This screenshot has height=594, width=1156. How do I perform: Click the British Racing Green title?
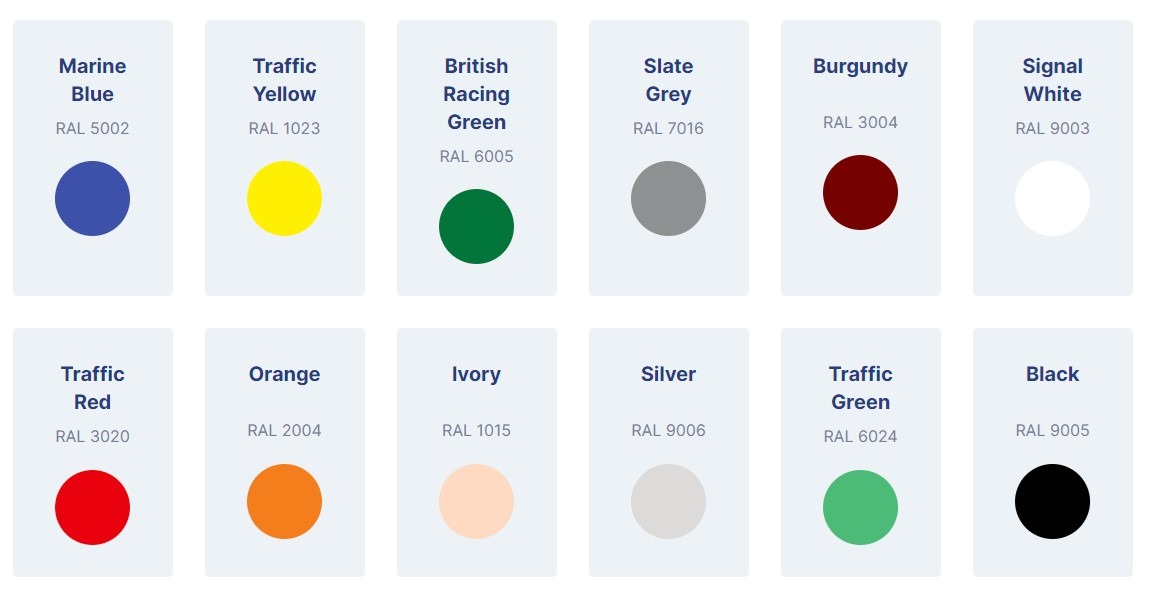pos(476,94)
